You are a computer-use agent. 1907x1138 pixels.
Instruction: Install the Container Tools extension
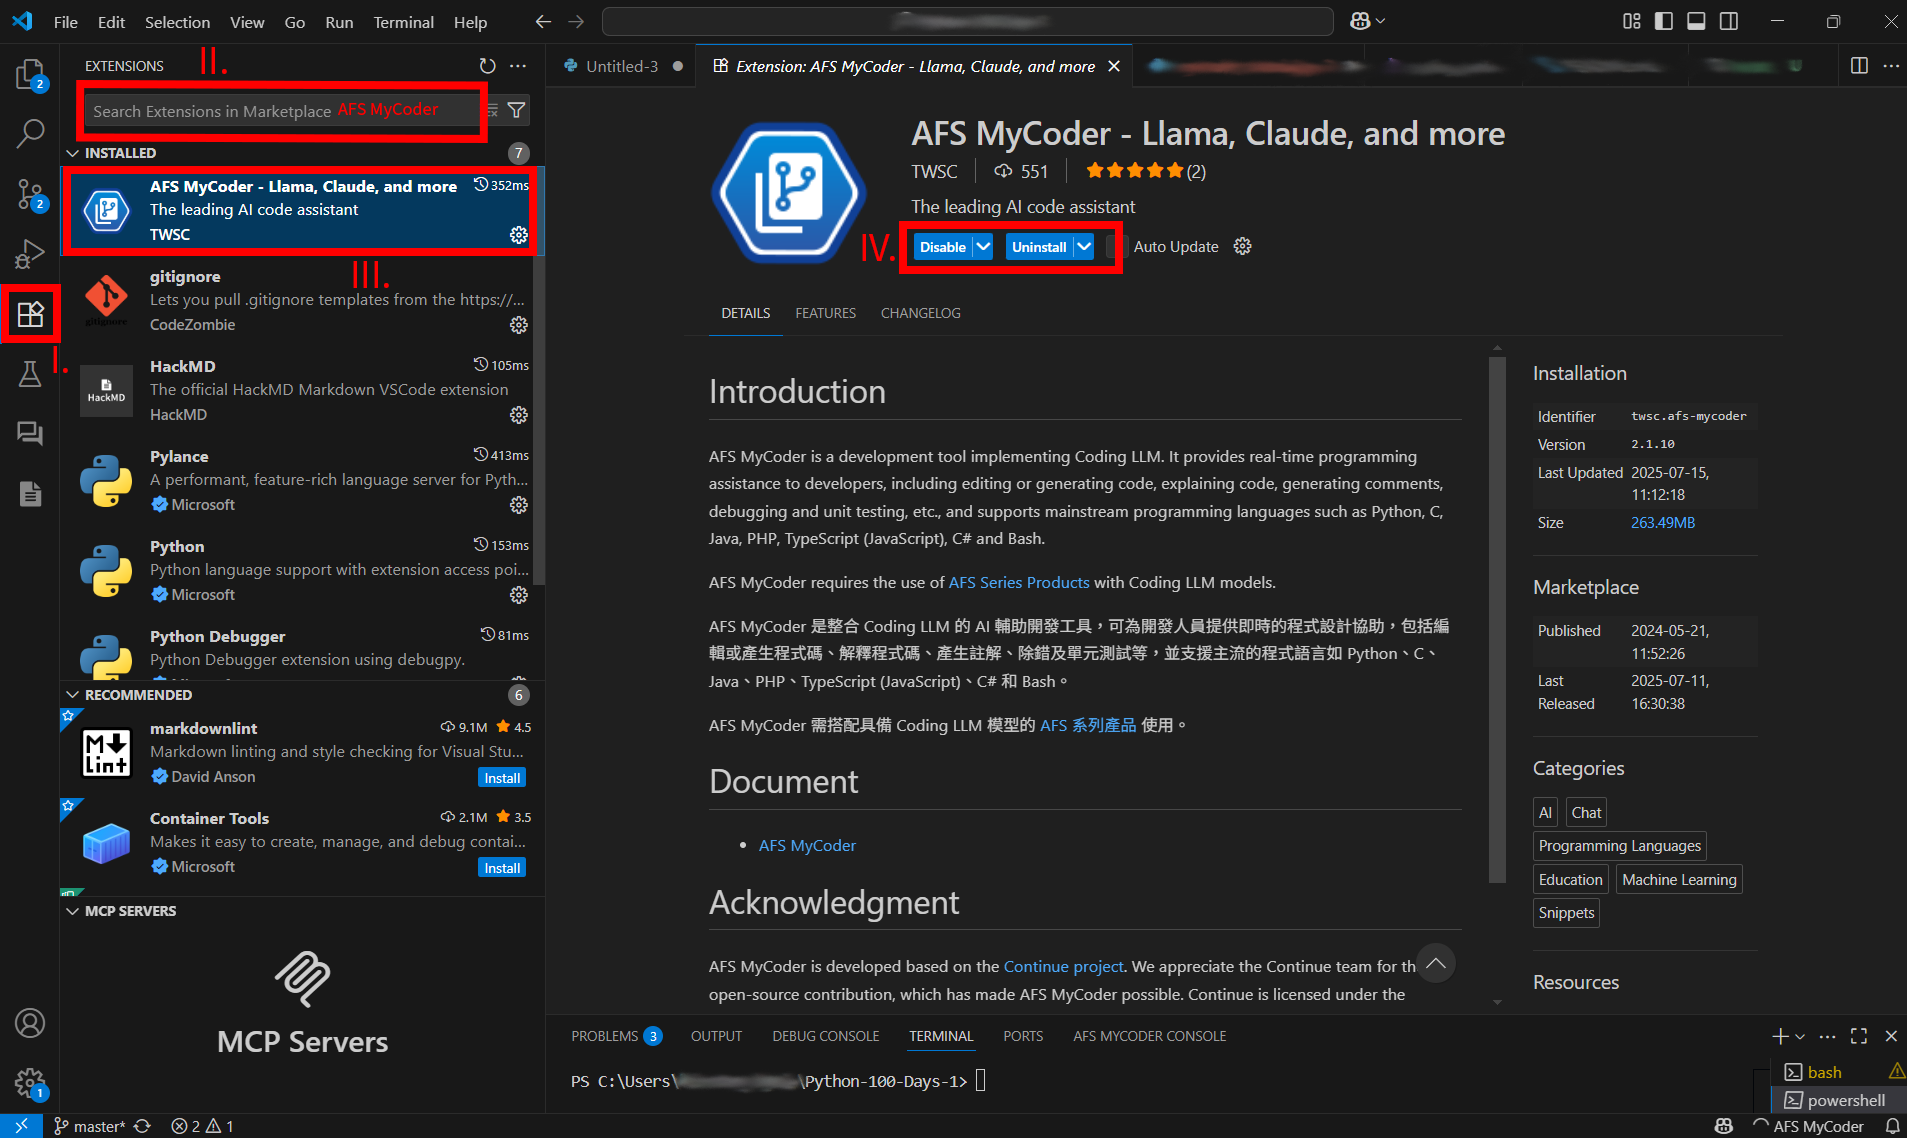[502, 868]
